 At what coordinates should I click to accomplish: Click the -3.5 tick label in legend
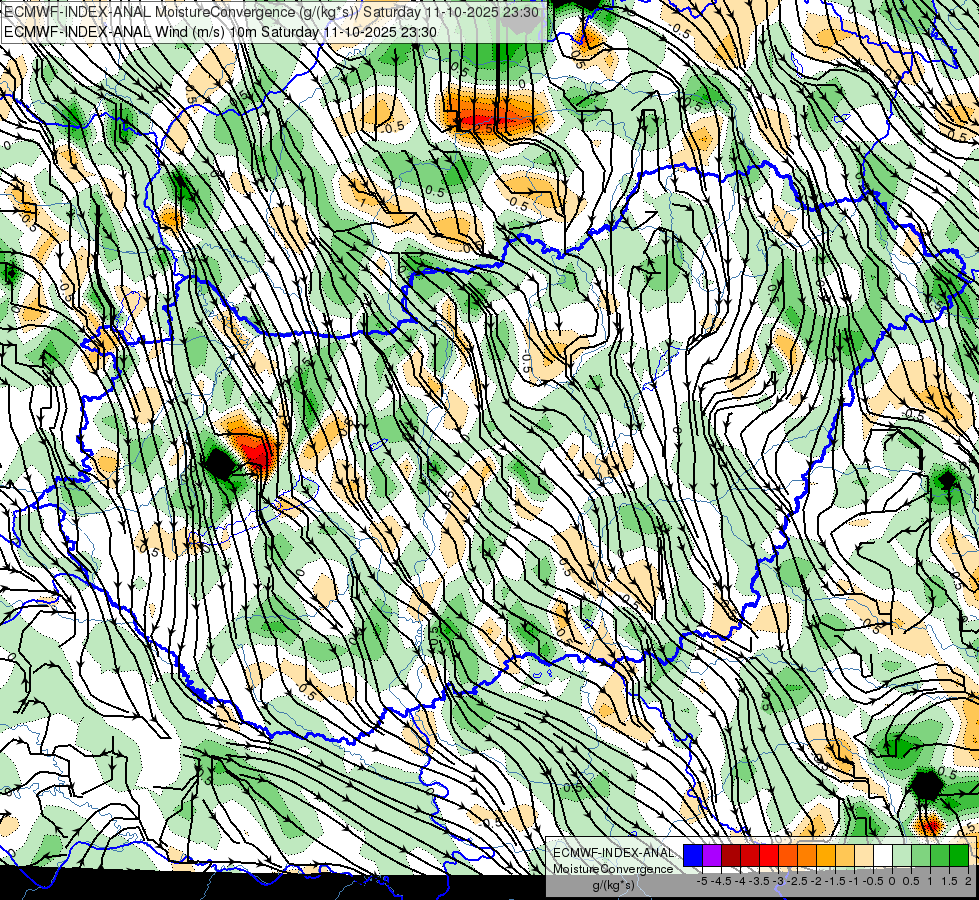coord(759,881)
